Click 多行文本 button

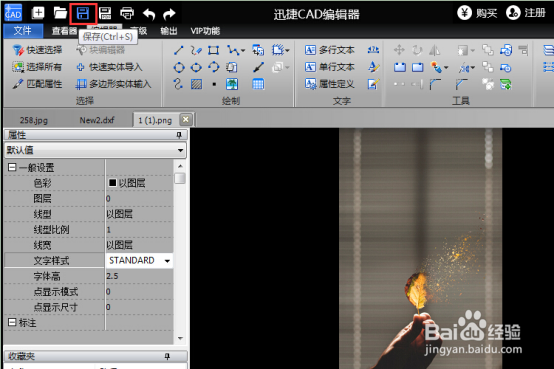point(330,50)
